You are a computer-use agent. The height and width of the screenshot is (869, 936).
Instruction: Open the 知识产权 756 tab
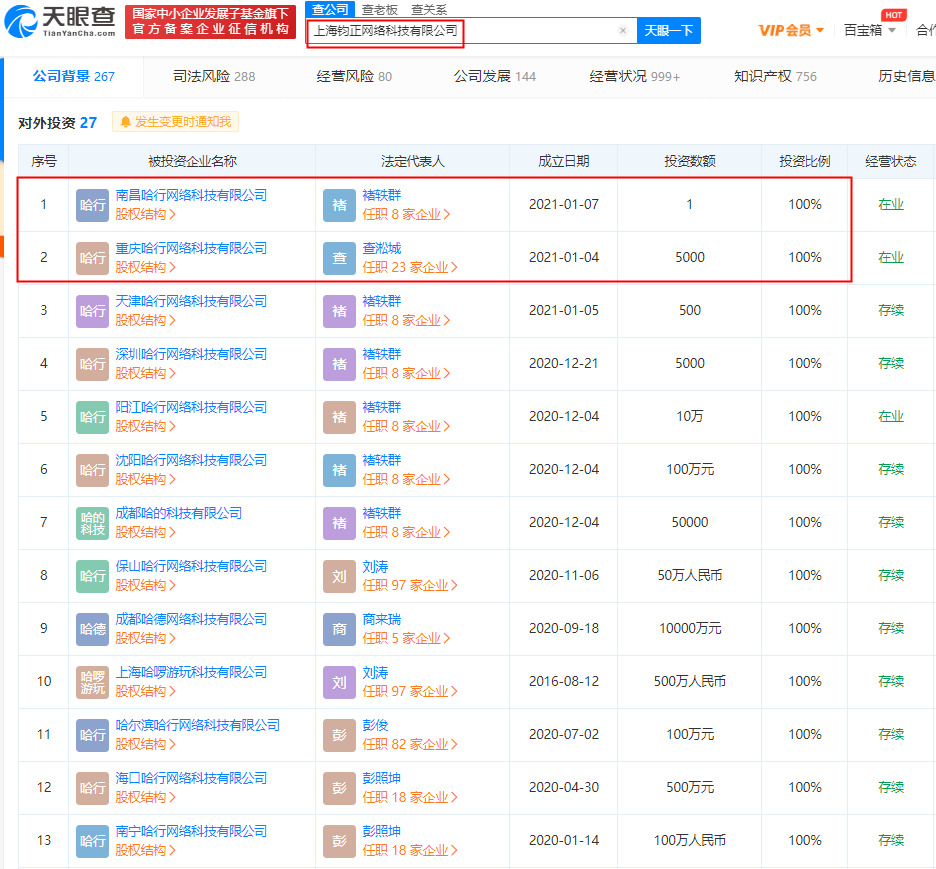click(x=775, y=76)
